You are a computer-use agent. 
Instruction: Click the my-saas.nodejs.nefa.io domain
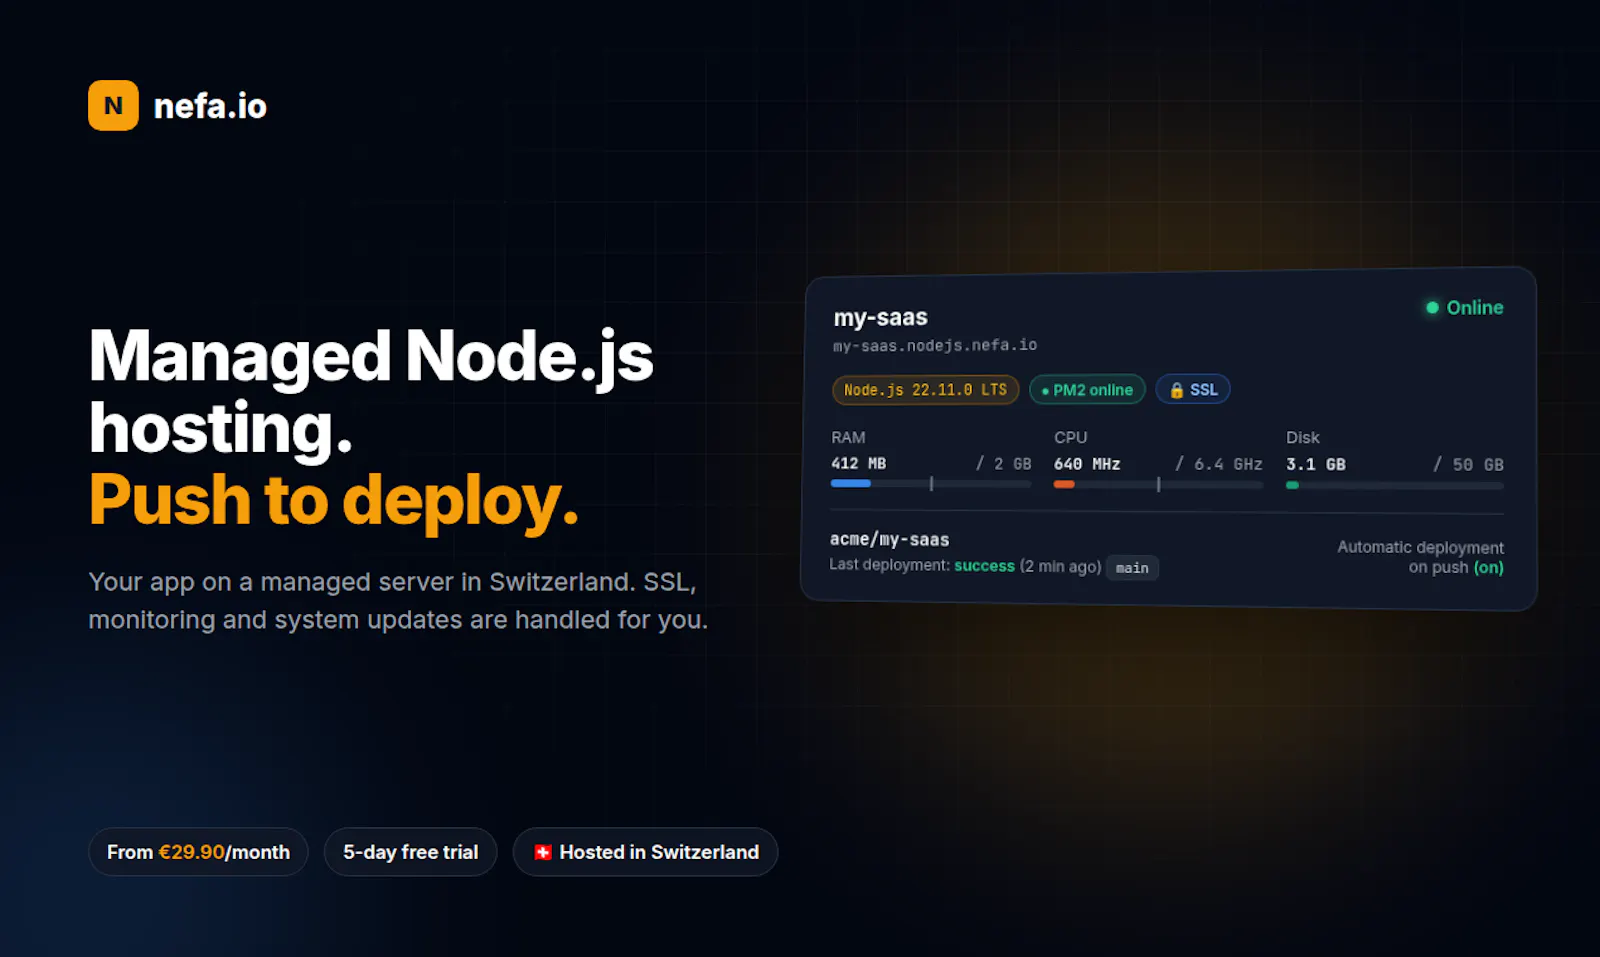click(935, 345)
